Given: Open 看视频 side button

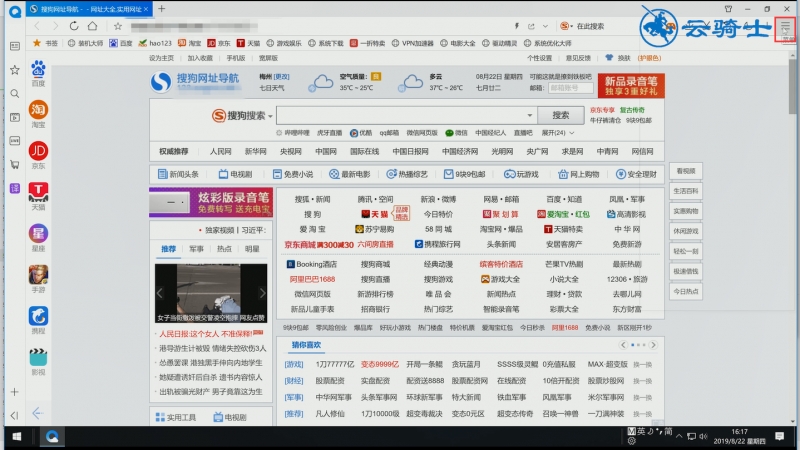Looking at the screenshot, I should (x=686, y=171).
